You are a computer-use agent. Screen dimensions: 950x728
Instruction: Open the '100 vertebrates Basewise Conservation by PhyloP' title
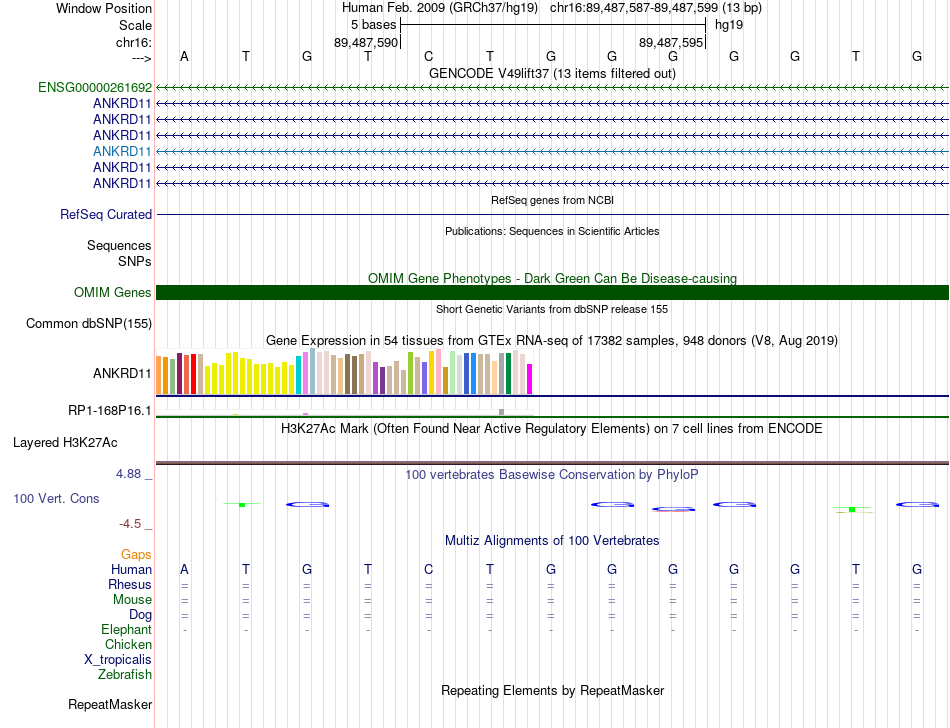coord(552,475)
